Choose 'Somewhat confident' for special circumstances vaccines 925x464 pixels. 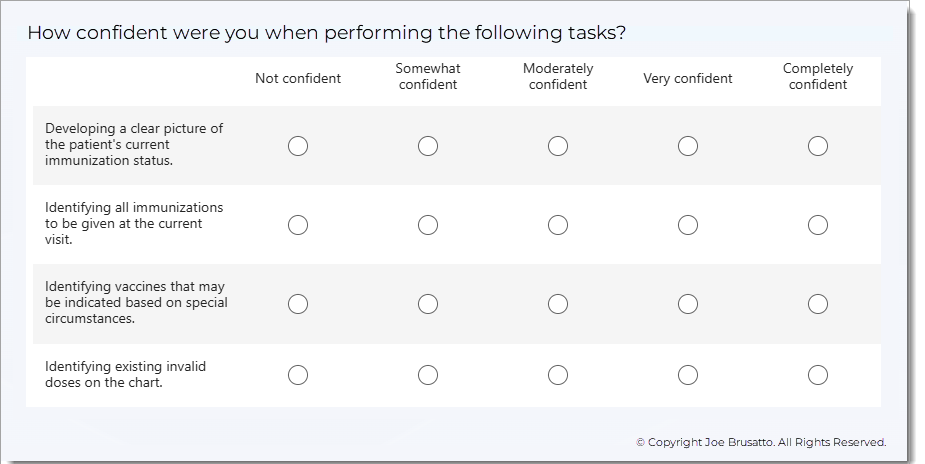point(428,303)
